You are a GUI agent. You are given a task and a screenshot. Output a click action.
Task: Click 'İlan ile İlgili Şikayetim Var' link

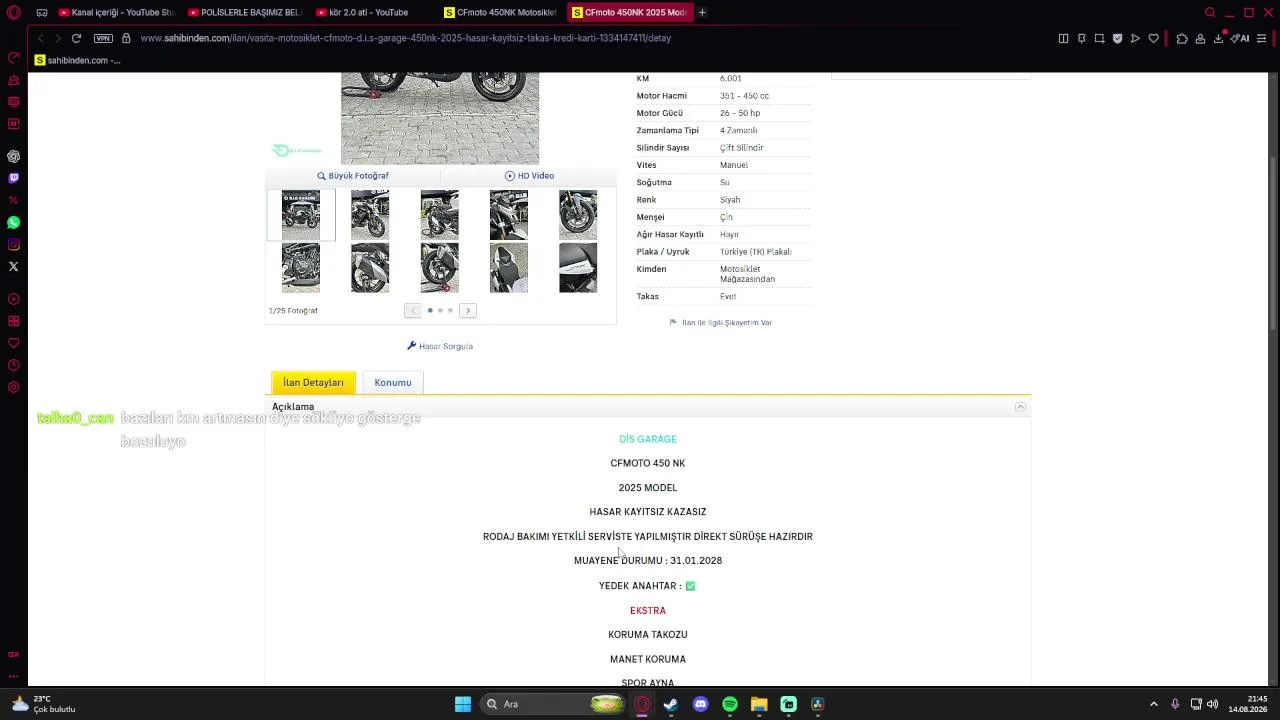(x=721, y=323)
